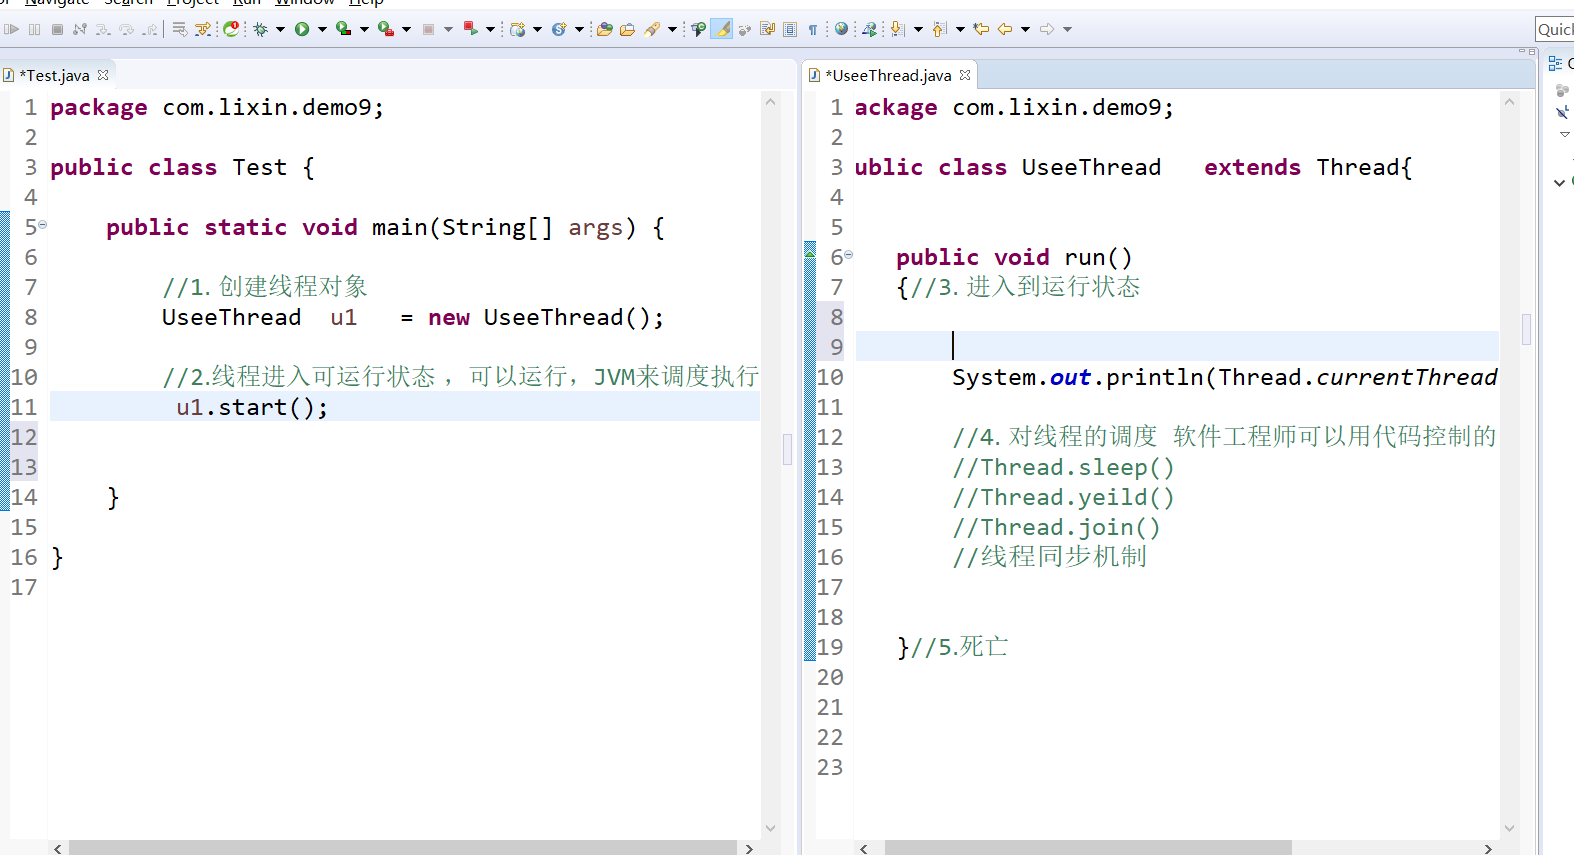Minimize the UseeThread editor pane
This screenshot has width=1574, height=855.
tap(1521, 50)
